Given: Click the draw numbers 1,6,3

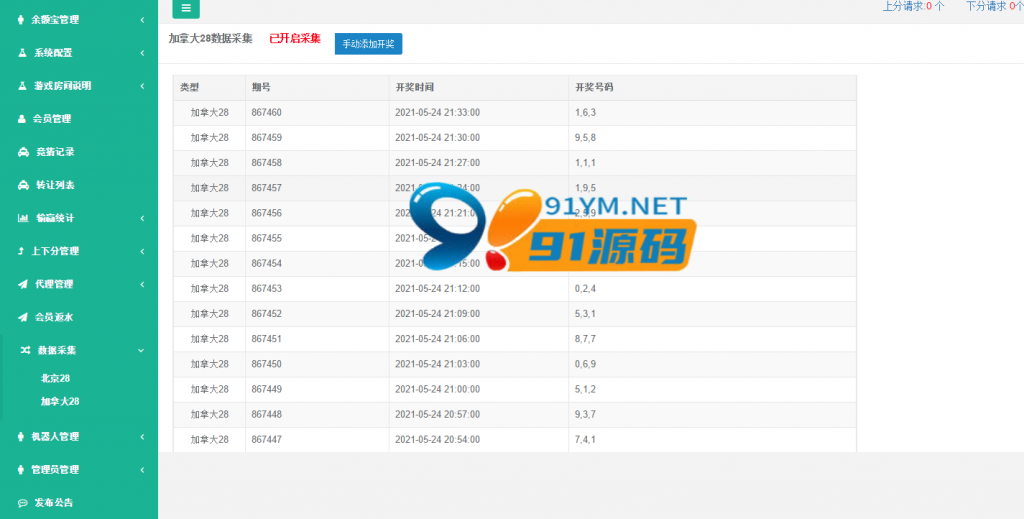Looking at the screenshot, I should coord(585,113).
